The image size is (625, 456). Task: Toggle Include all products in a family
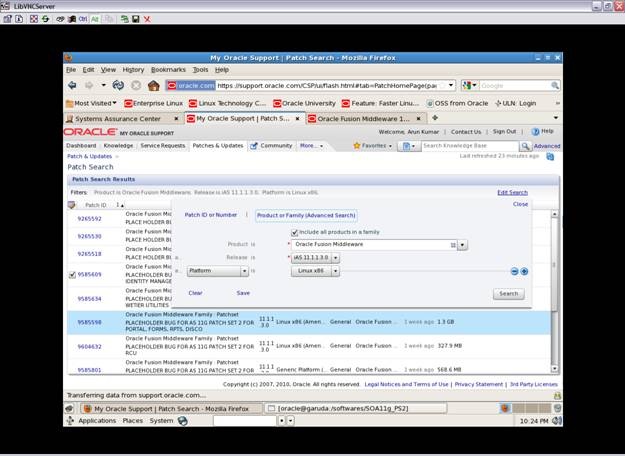tap(295, 232)
